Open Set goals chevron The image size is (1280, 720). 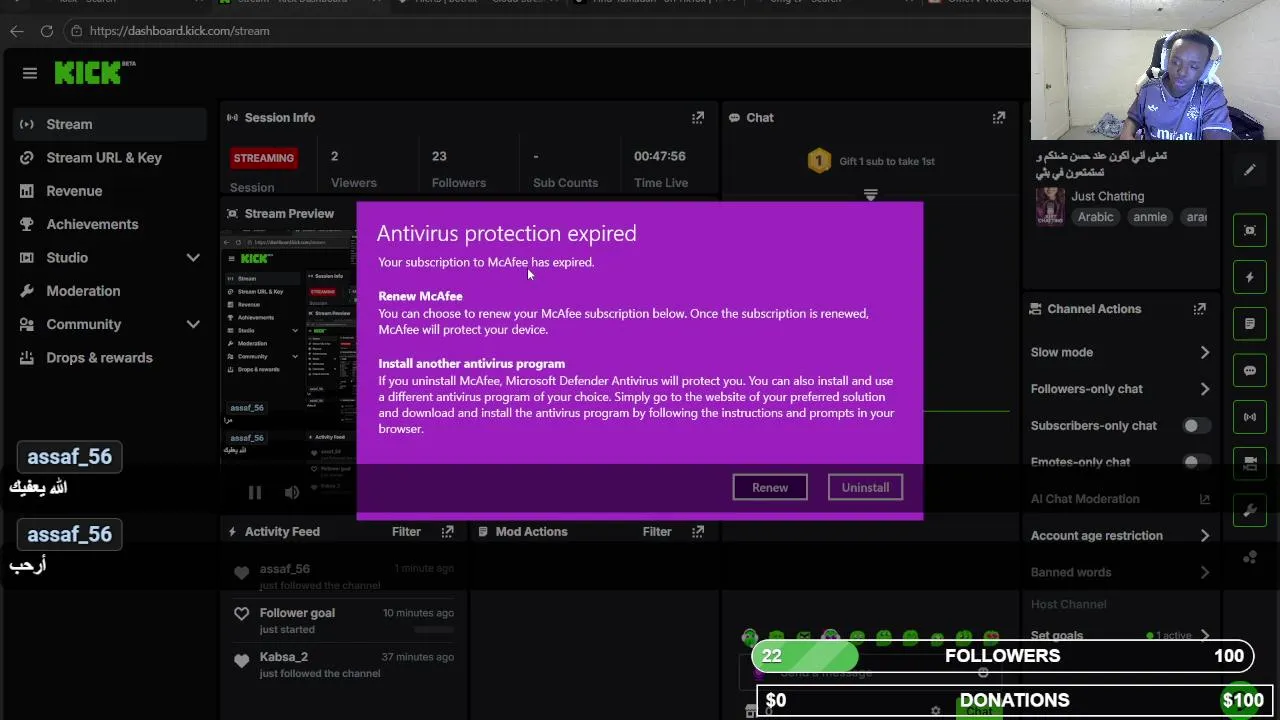1204,635
